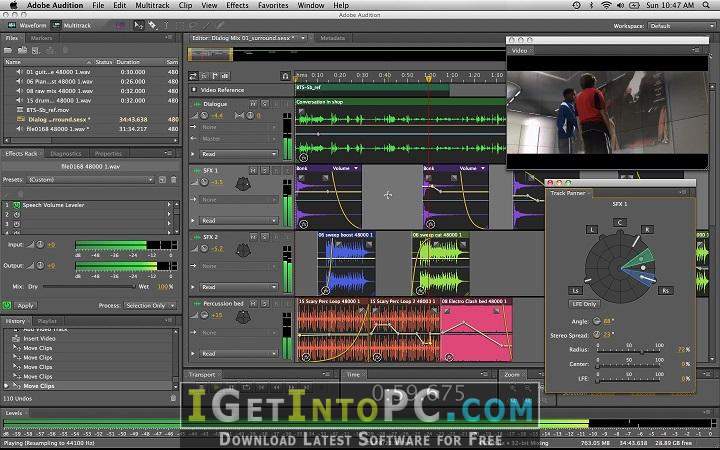Click the Percussion bed volume knob
720x450 pixels.
(204, 315)
